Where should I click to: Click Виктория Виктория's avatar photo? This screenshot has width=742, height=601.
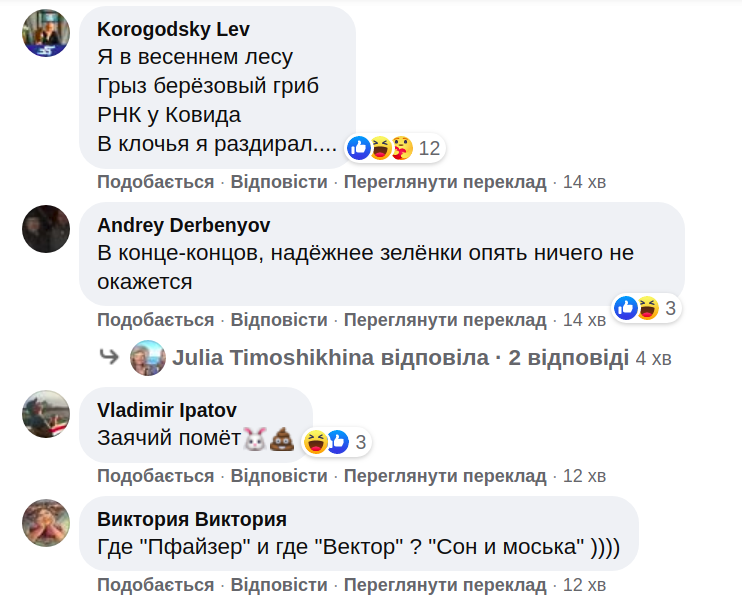click(x=46, y=523)
